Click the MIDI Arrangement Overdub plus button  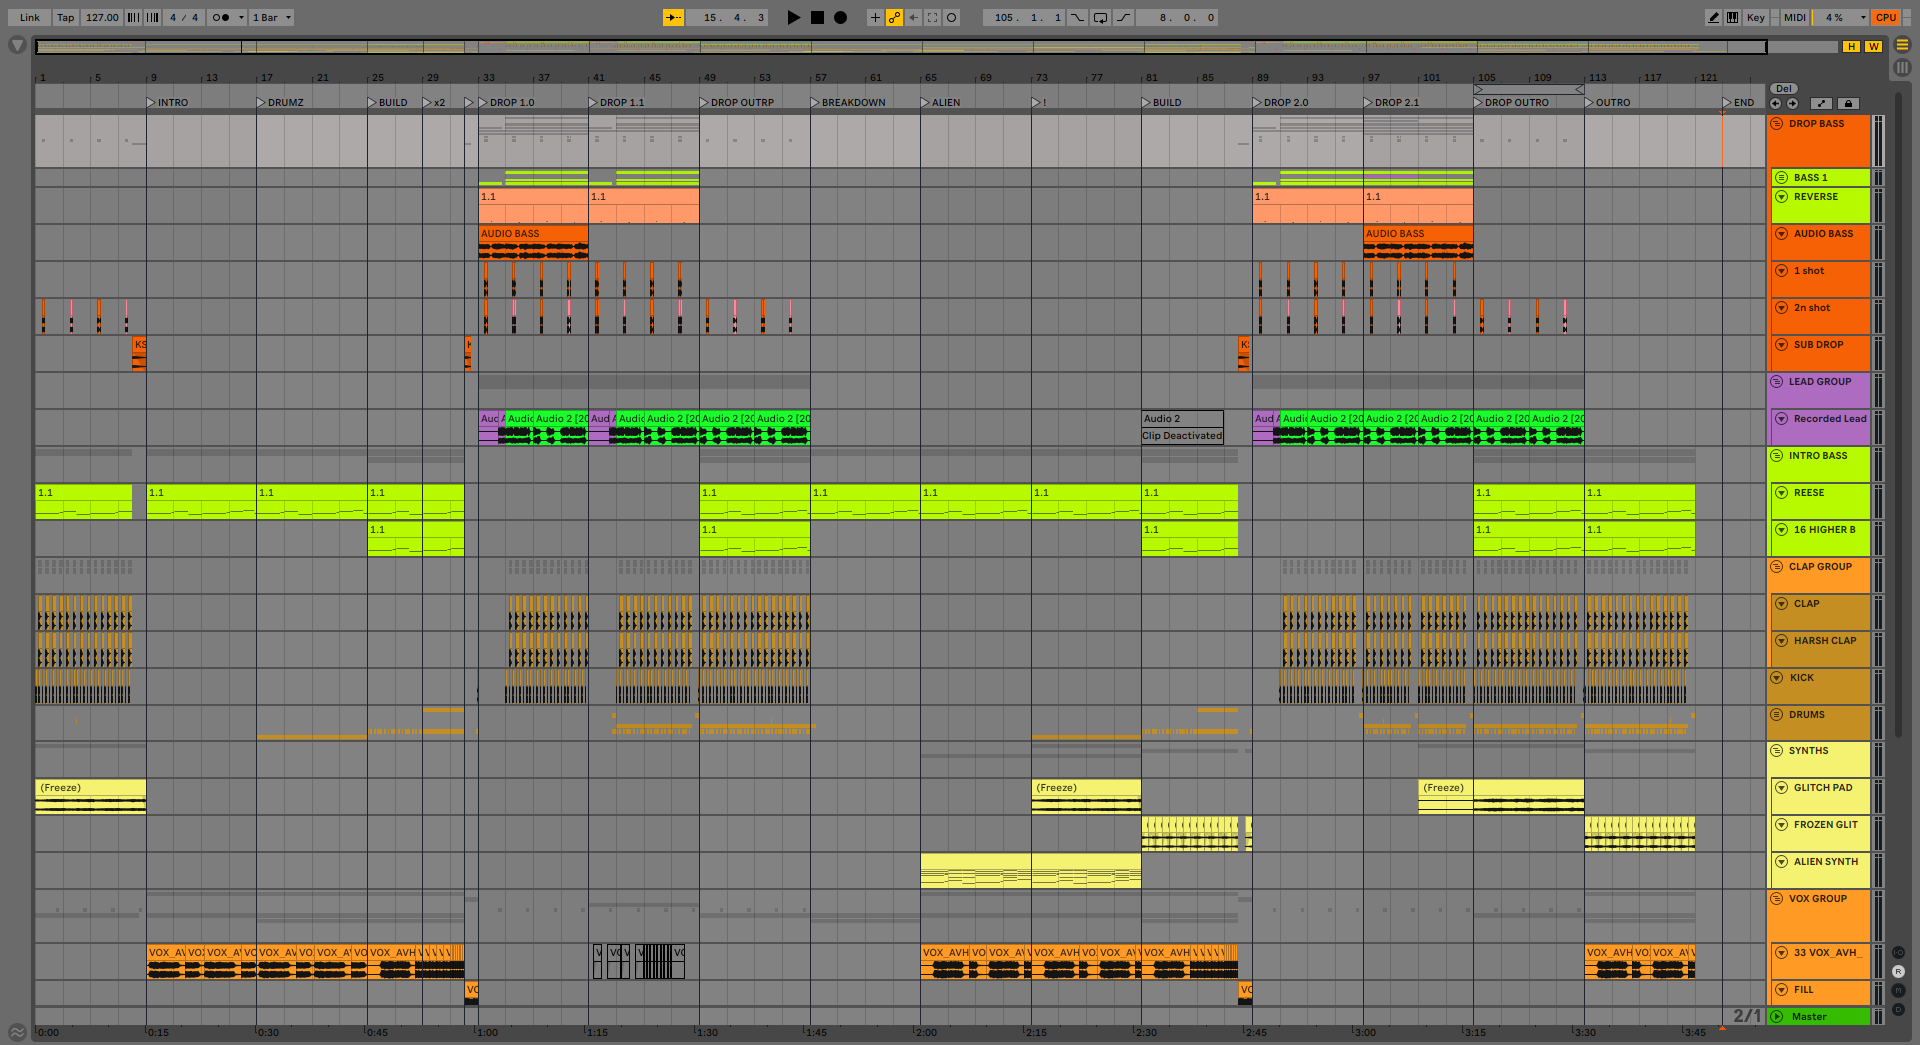[875, 17]
